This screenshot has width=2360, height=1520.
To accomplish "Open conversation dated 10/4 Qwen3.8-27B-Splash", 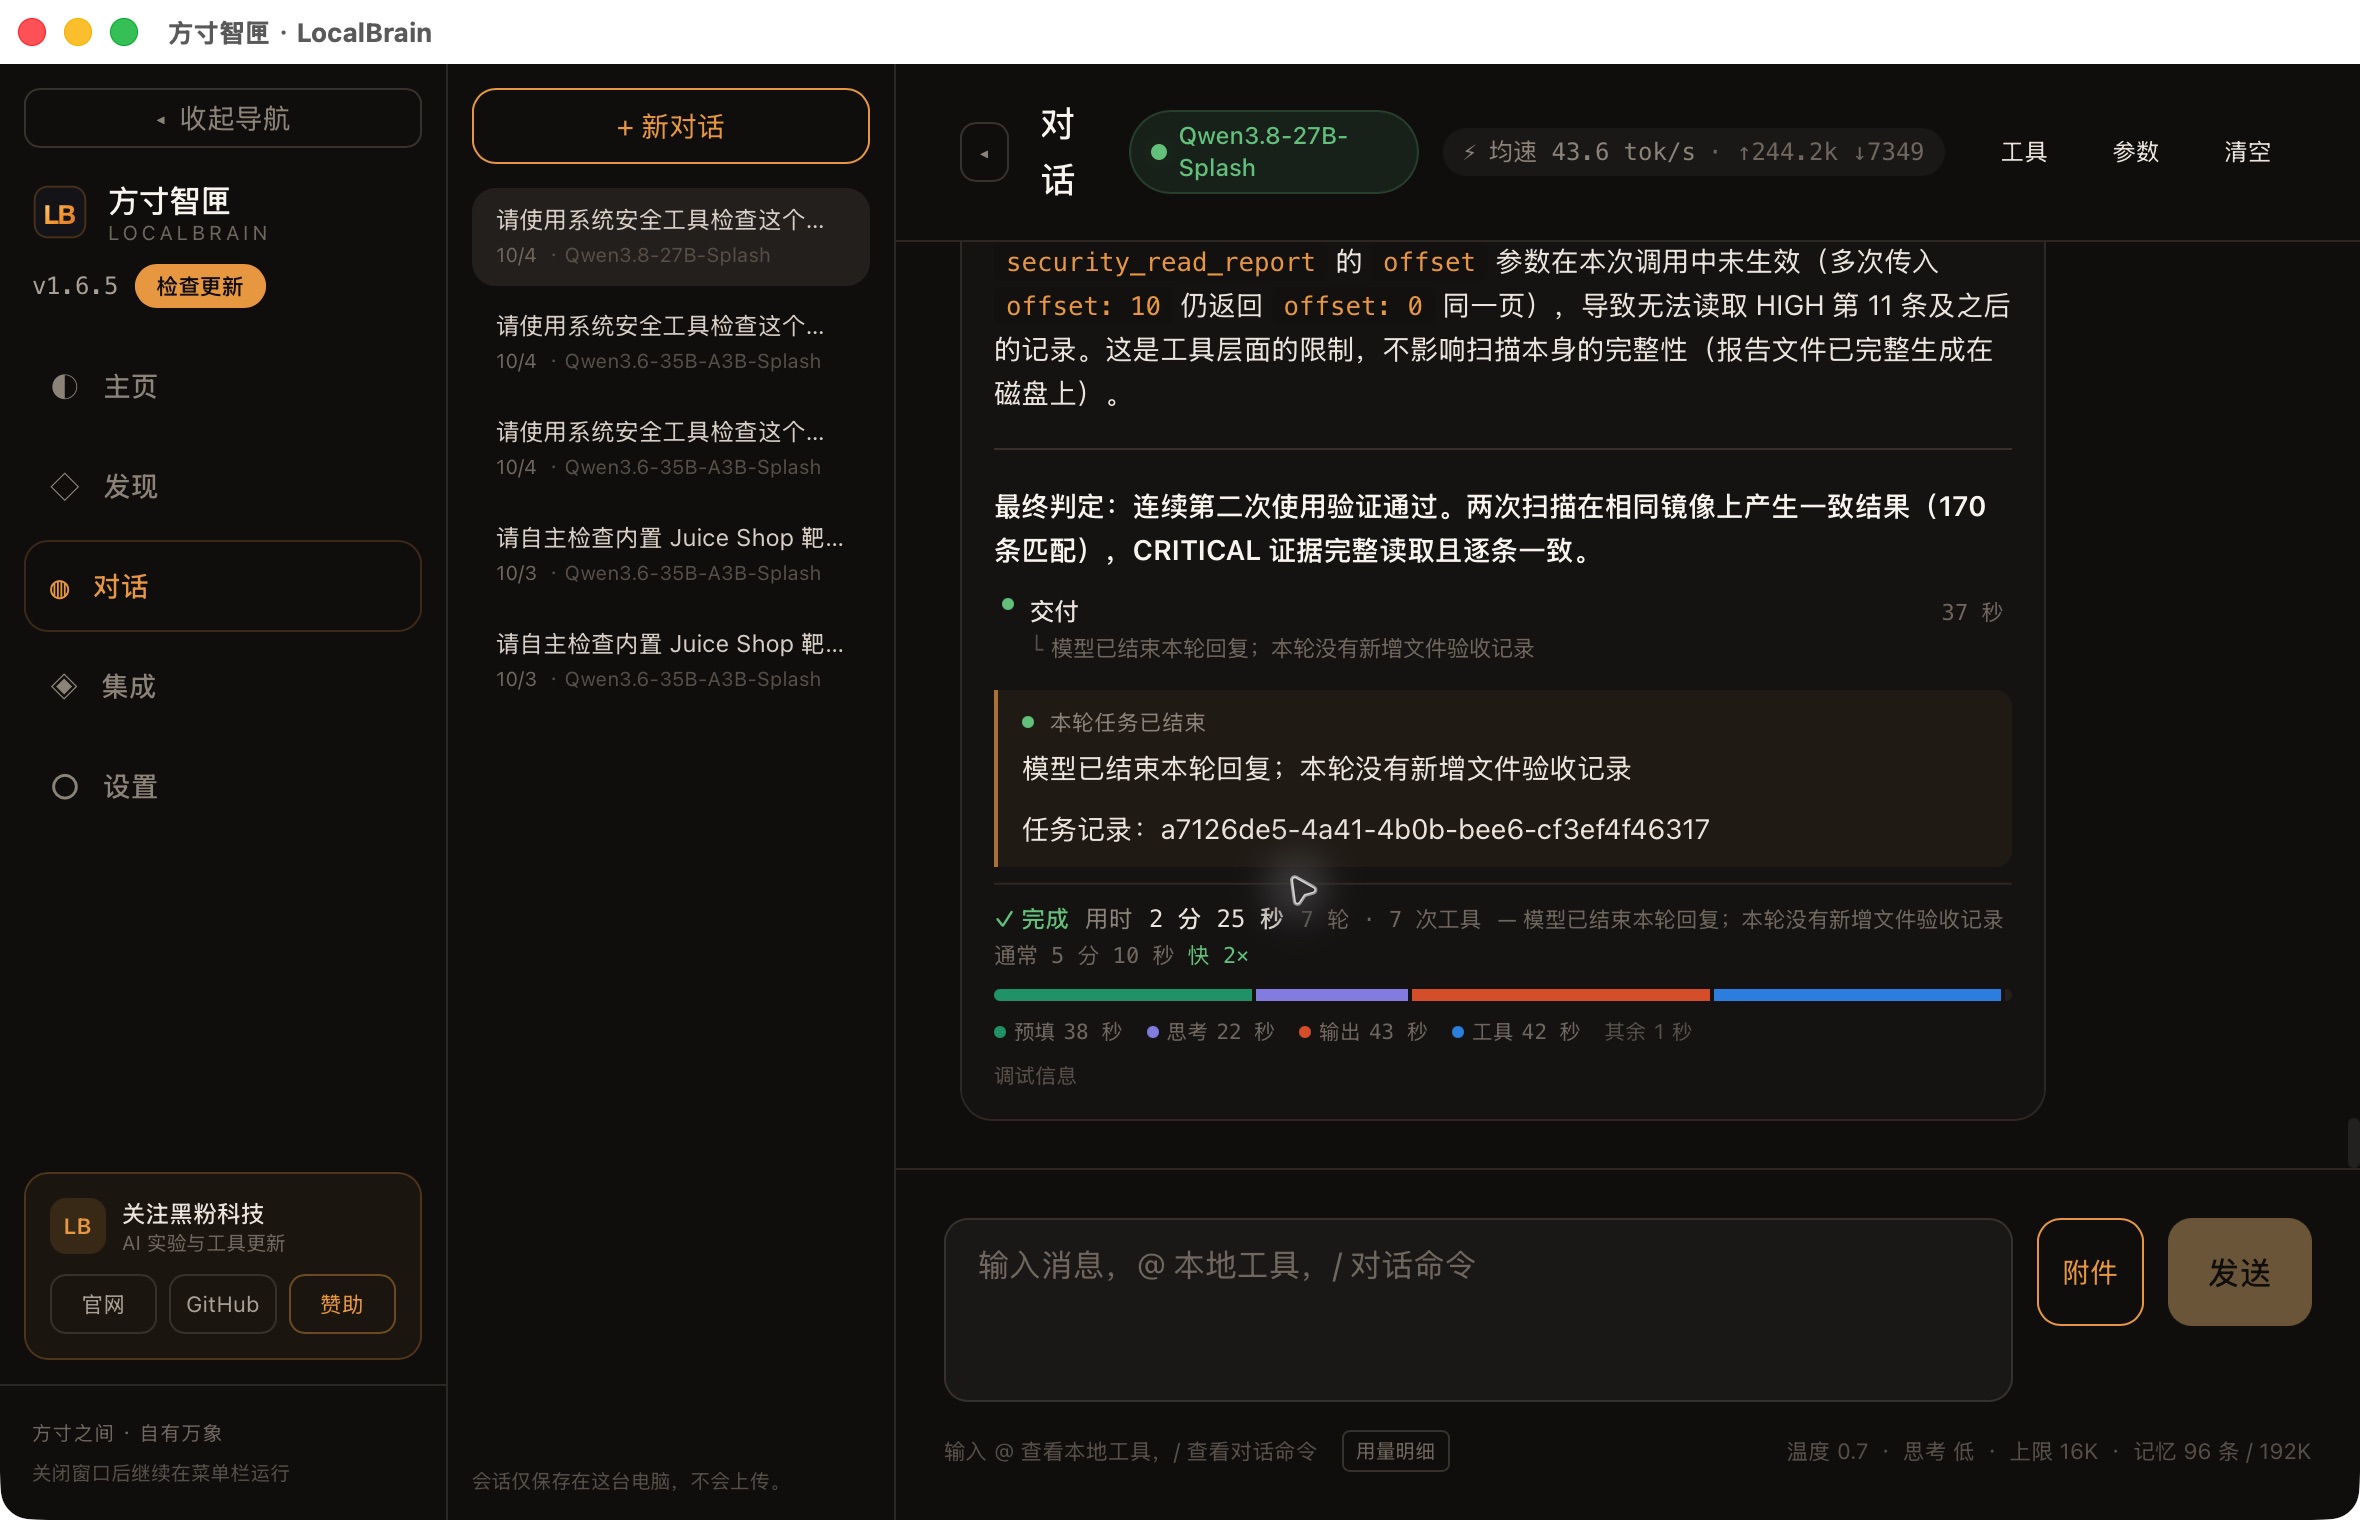I will coord(671,237).
